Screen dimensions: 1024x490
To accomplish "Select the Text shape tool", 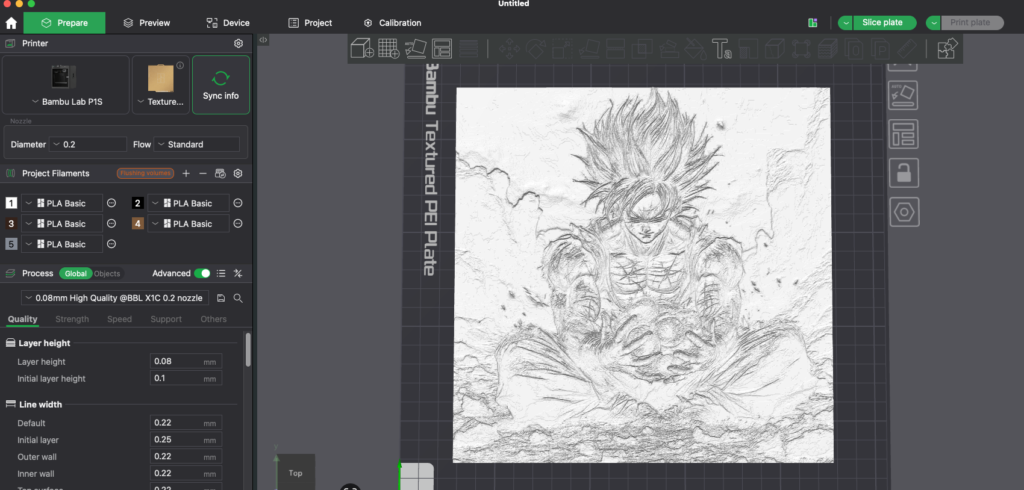I will (721, 47).
